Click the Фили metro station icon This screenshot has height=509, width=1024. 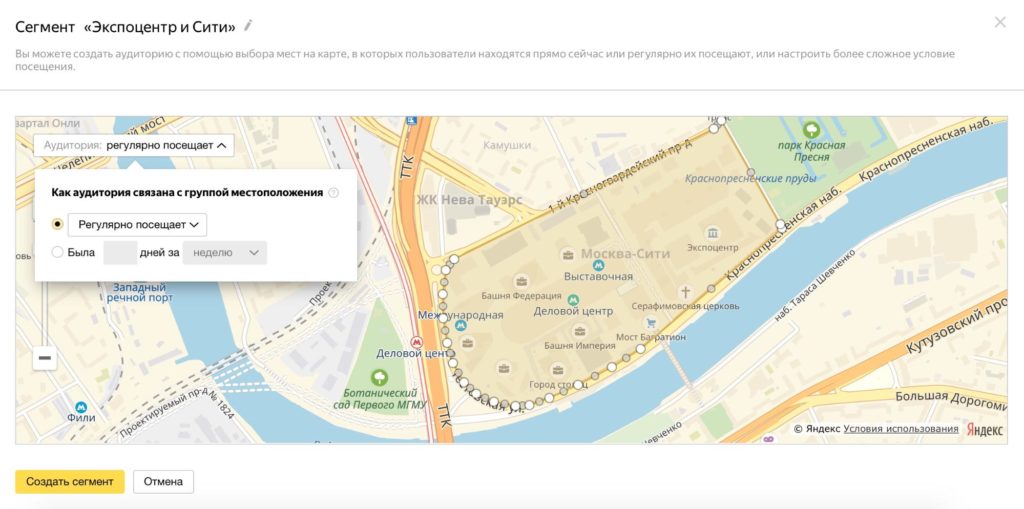[x=81, y=407]
